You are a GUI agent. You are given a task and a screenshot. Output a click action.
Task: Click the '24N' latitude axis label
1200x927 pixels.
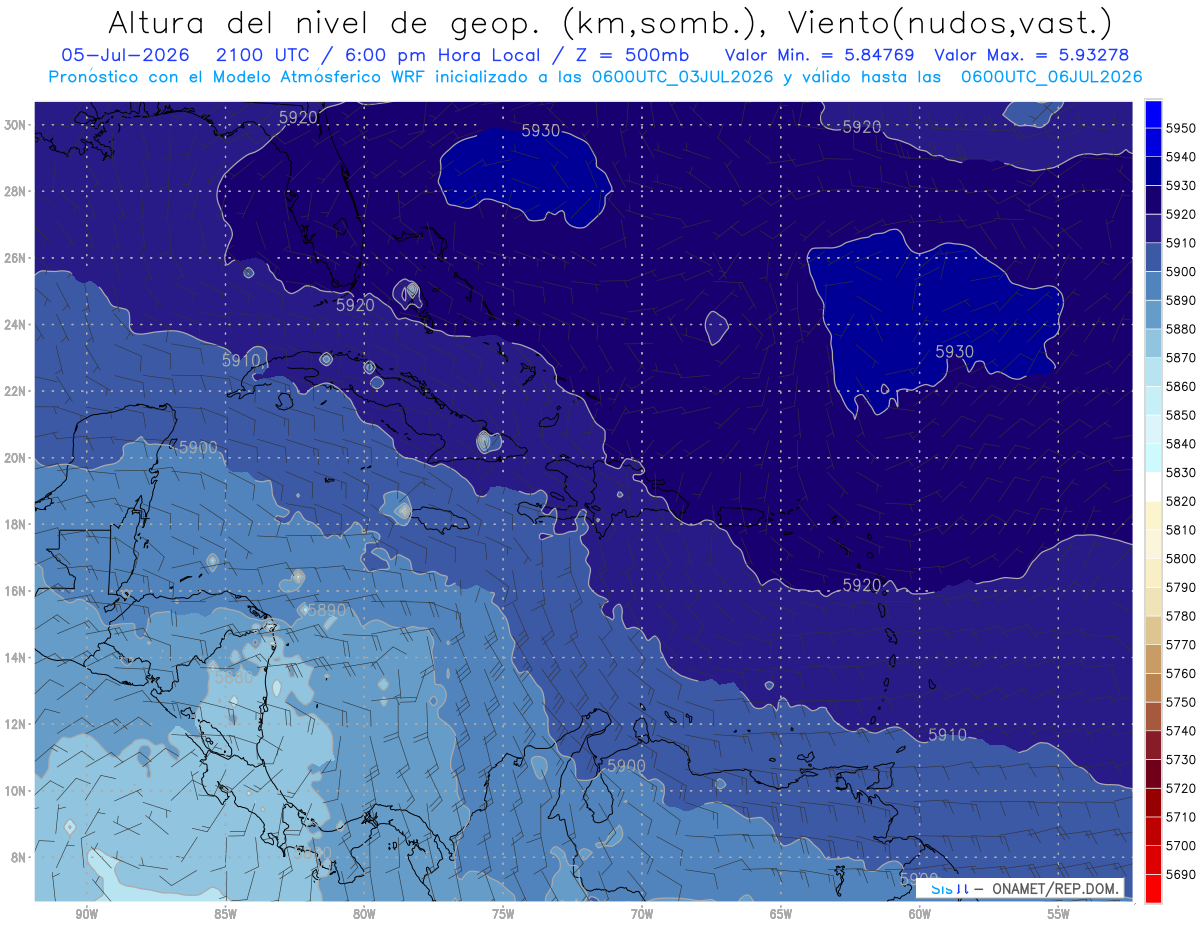coord(14,325)
